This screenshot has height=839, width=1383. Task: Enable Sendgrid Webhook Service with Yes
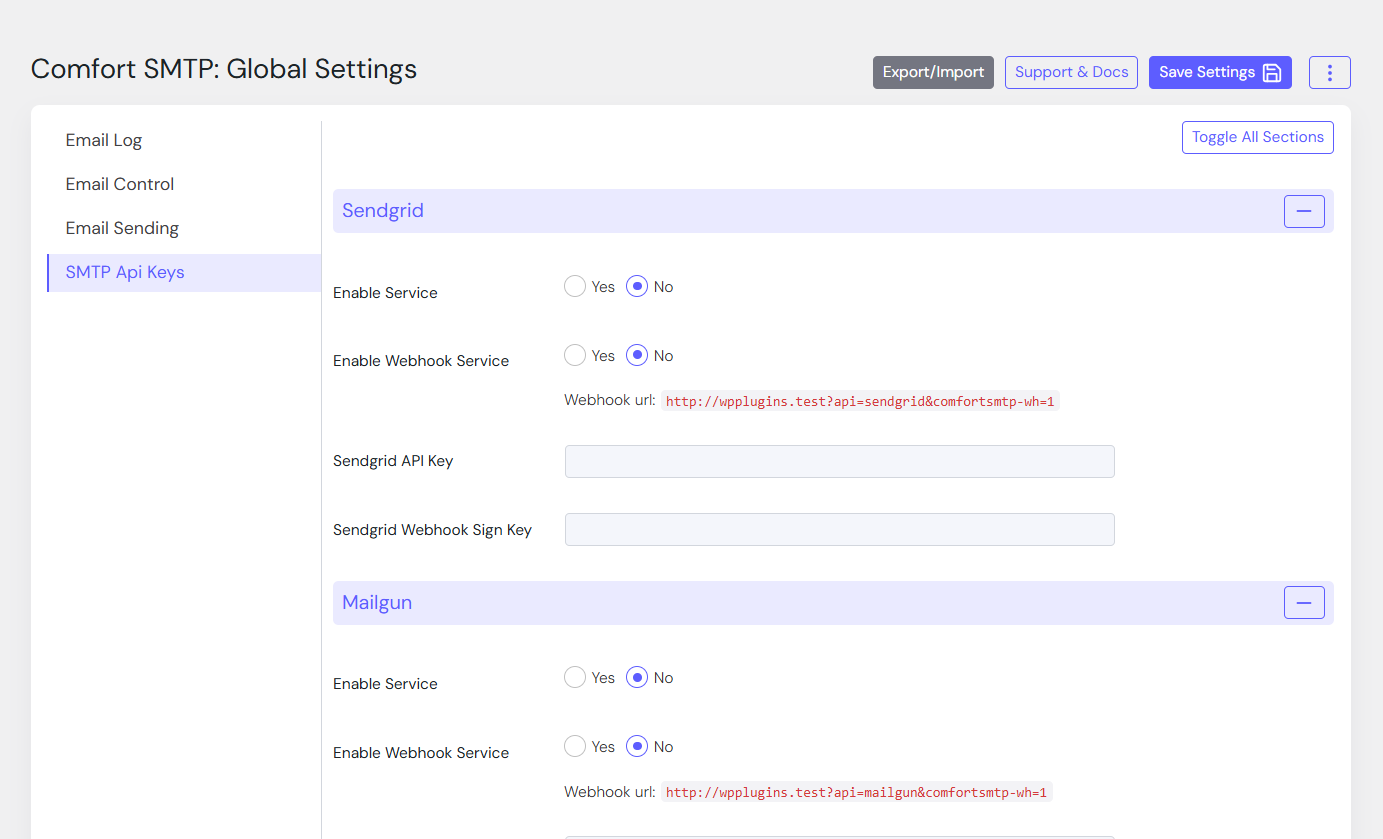[575, 356]
